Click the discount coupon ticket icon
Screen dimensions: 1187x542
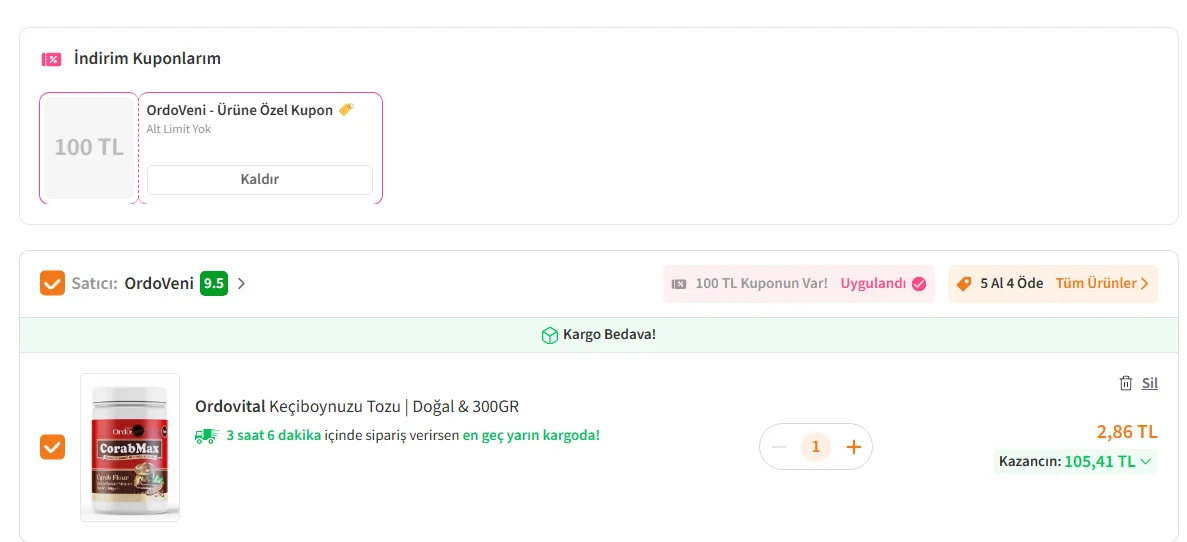point(51,59)
